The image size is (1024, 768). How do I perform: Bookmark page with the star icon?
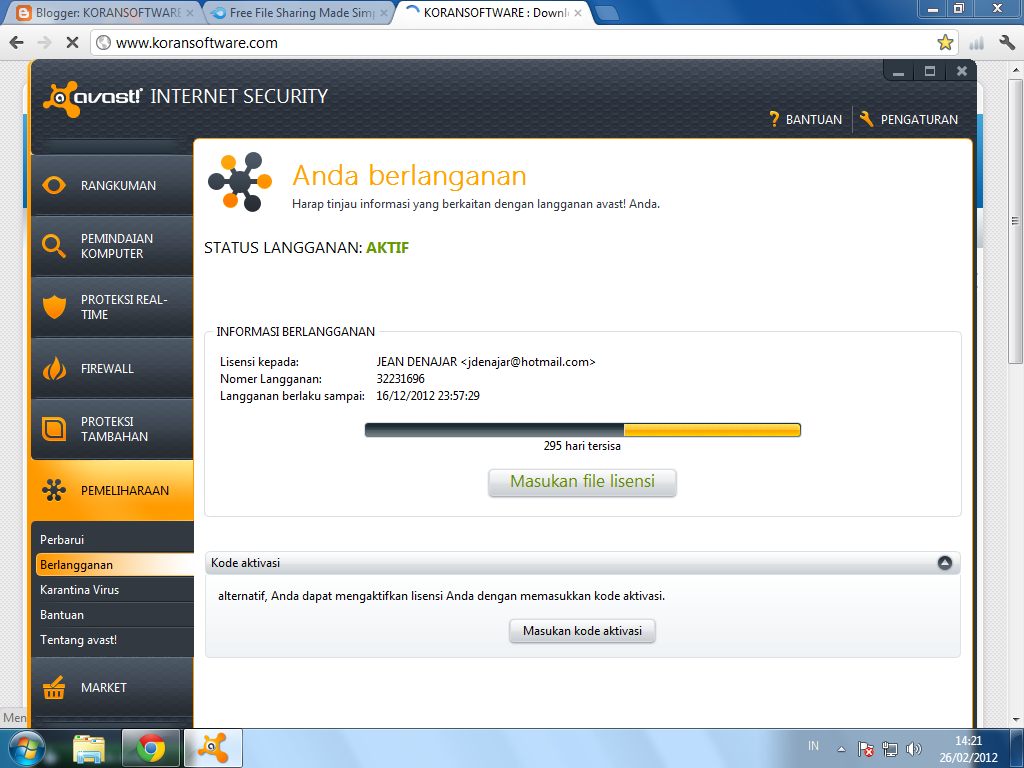[945, 42]
